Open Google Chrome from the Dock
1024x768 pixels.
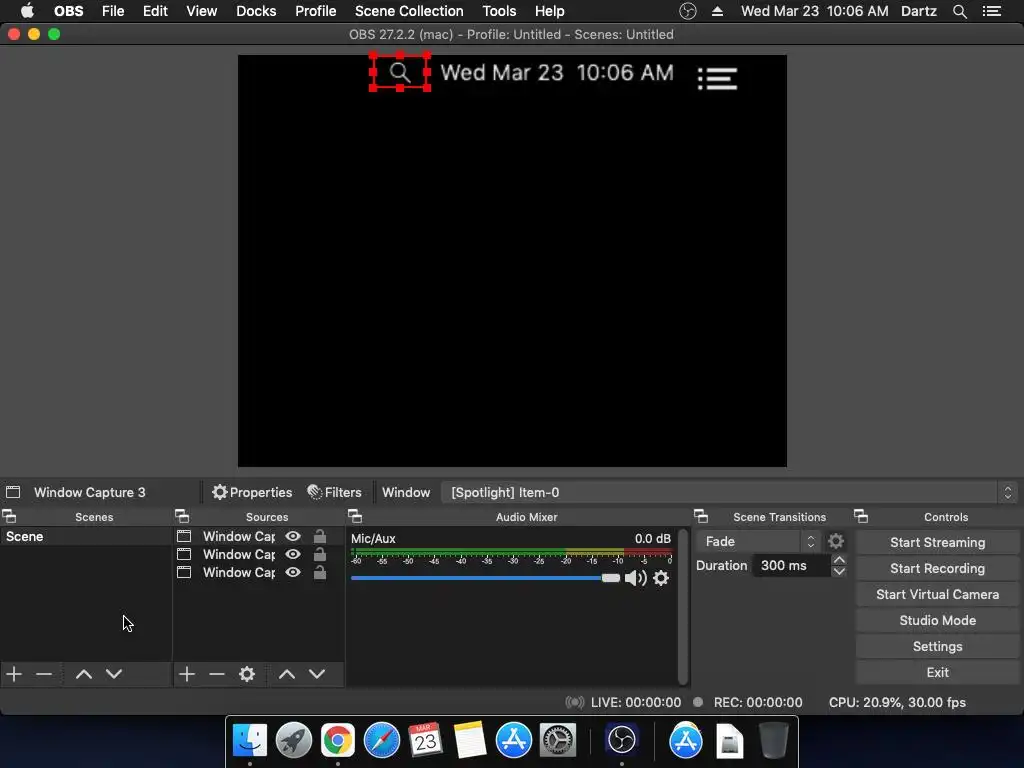pyautogui.click(x=338, y=741)
